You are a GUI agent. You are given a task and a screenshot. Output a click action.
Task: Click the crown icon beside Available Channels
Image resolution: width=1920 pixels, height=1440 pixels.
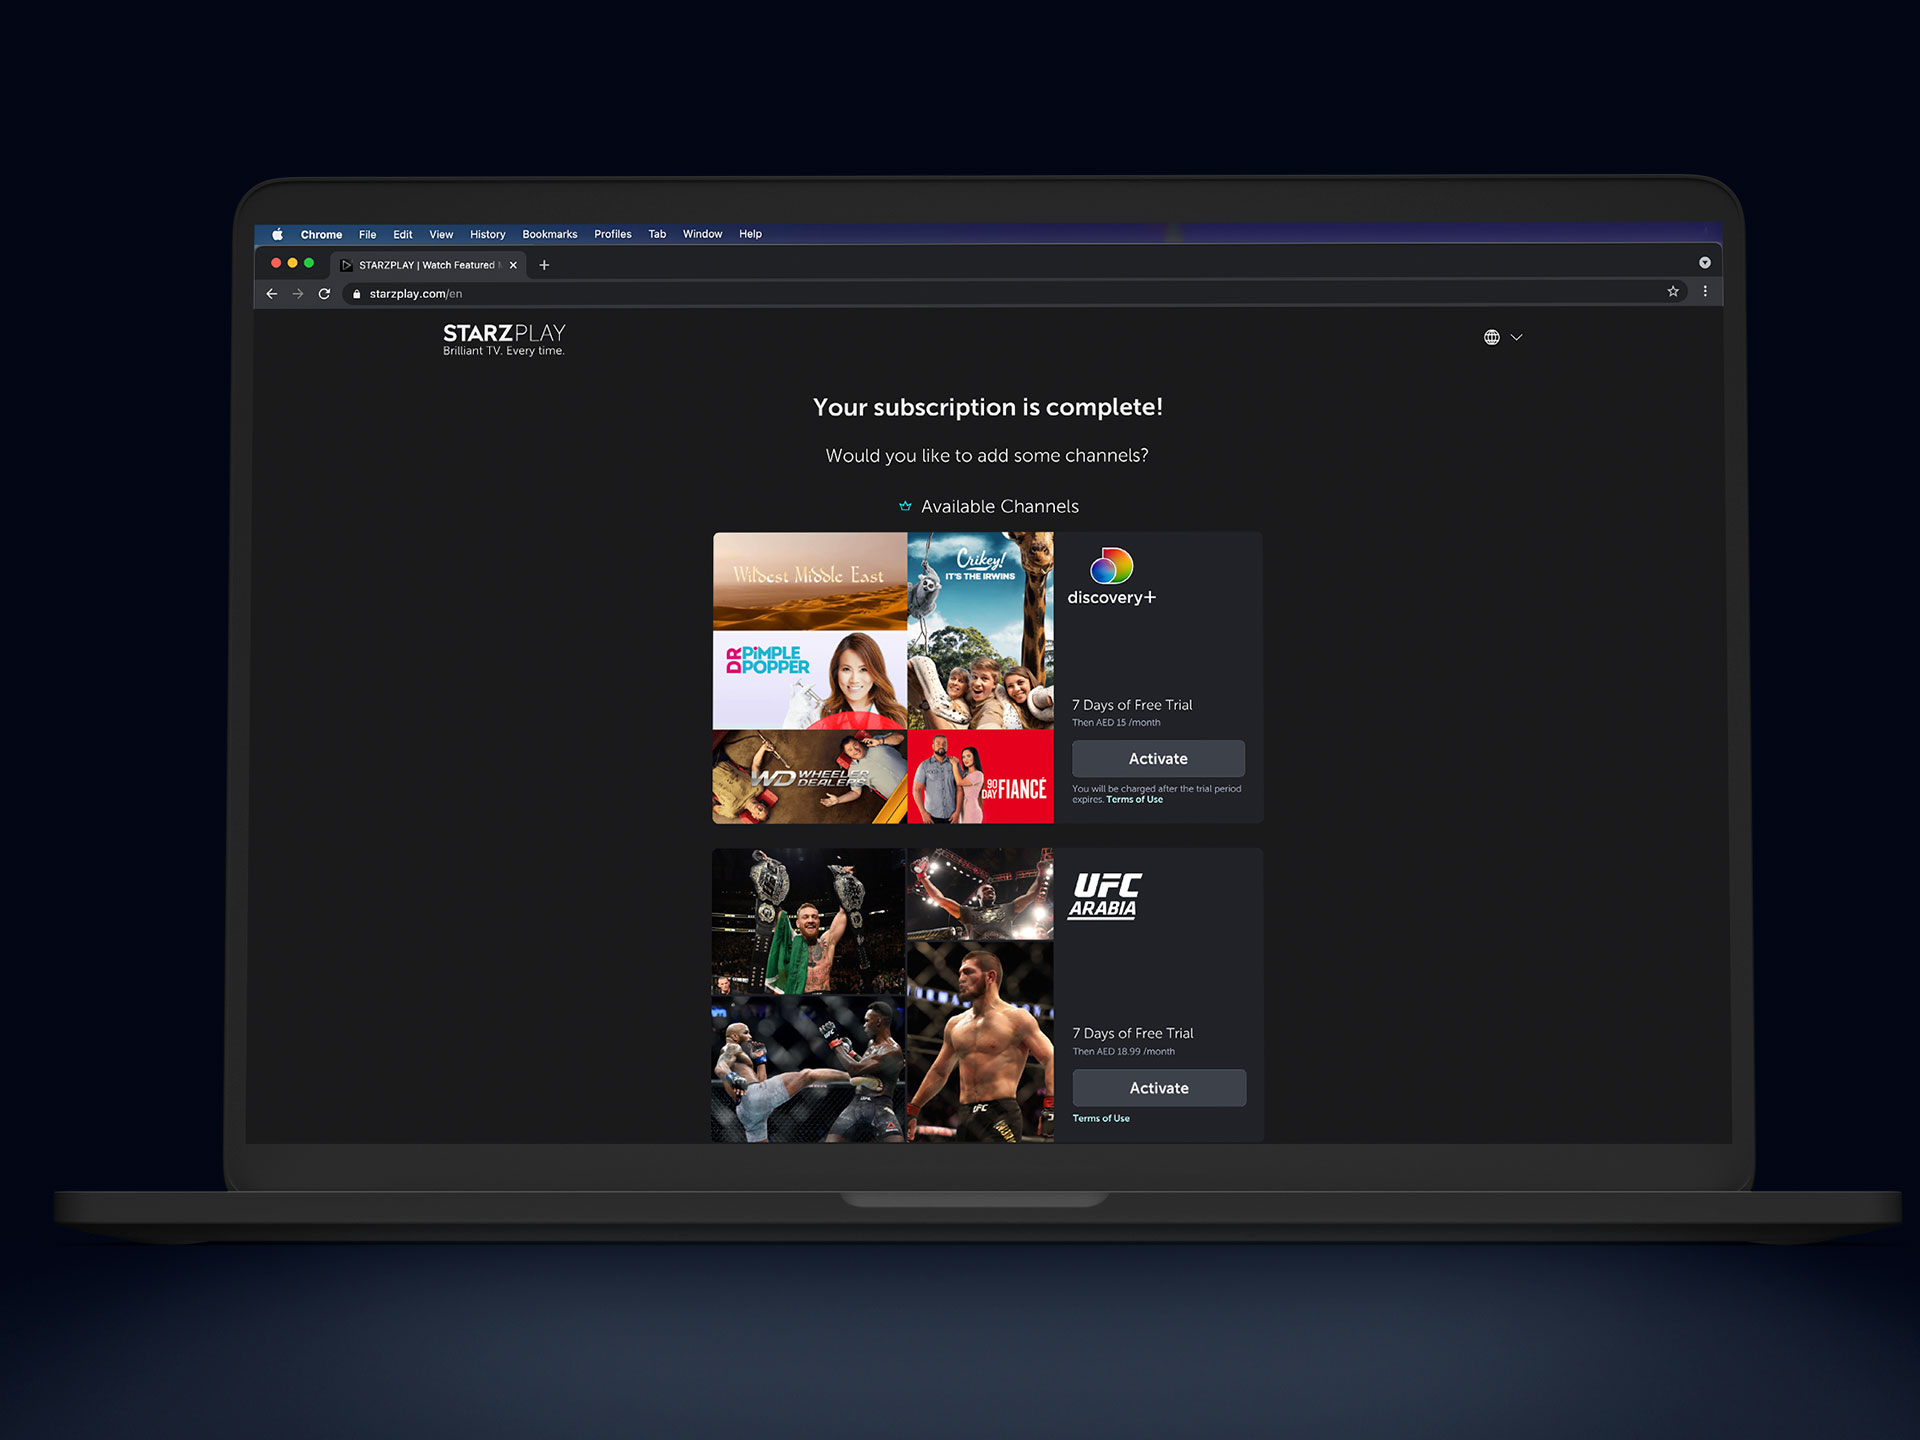tap(905, 506)
